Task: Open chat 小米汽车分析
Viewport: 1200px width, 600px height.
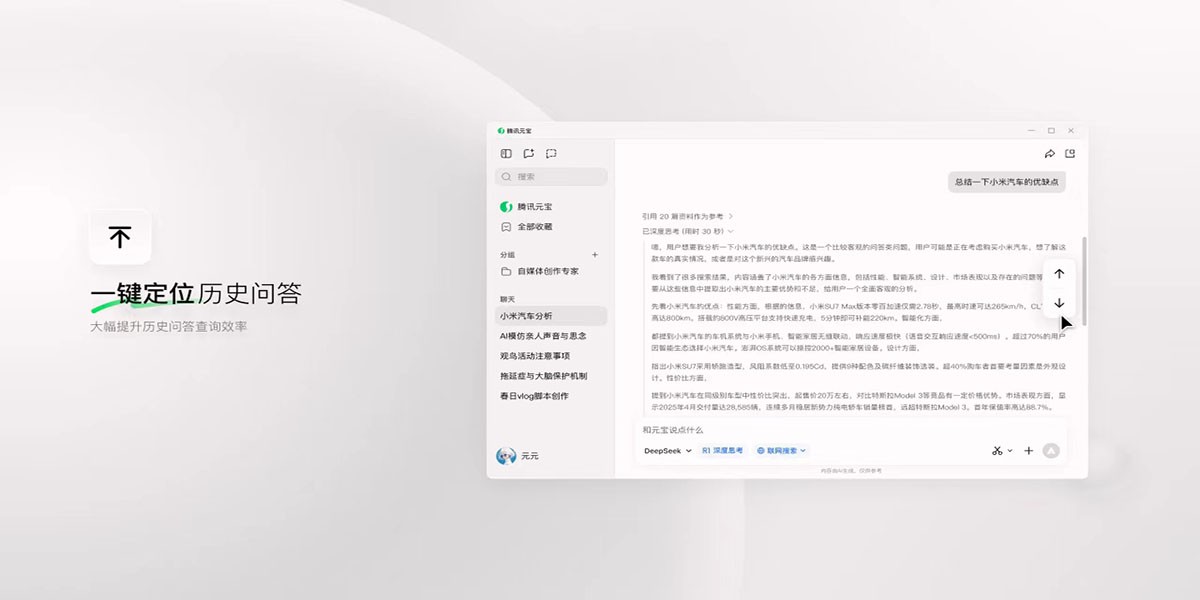Action: coord(551,316)
